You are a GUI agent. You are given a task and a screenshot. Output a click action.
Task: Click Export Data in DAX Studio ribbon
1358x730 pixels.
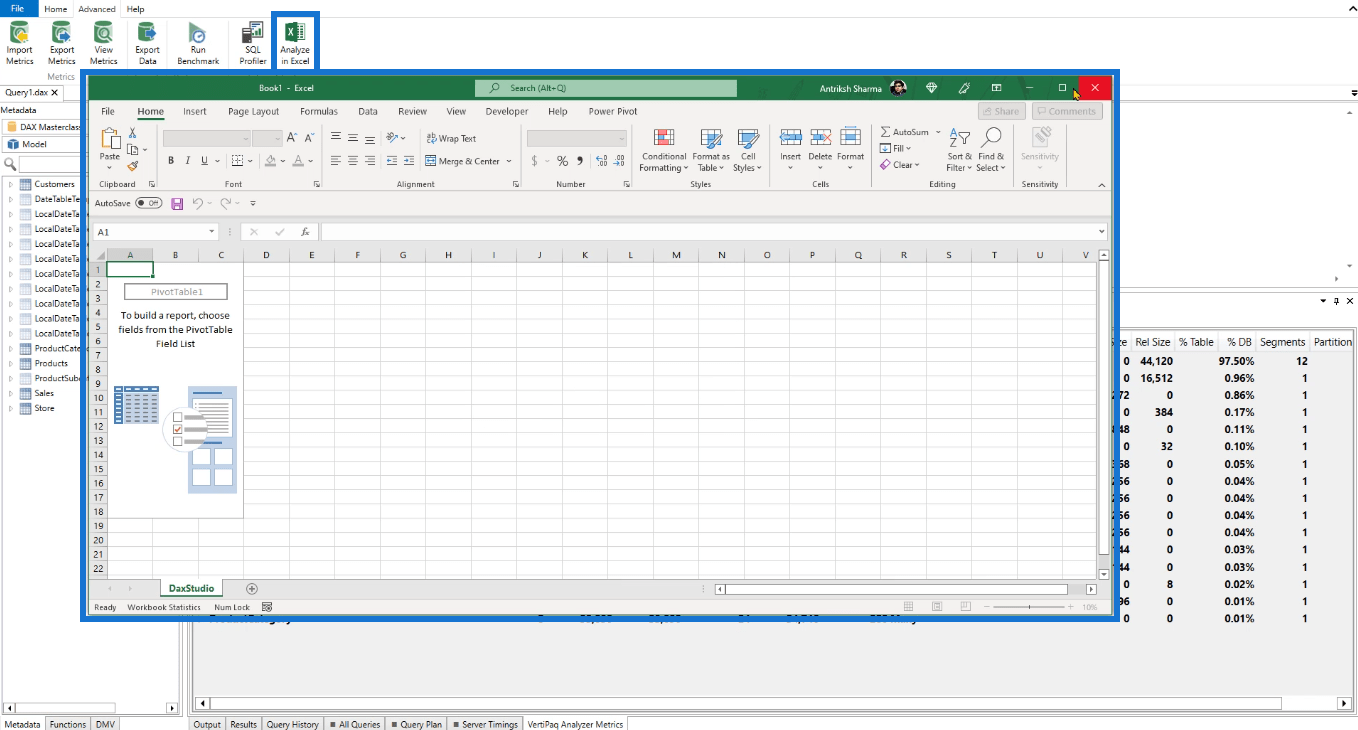147,44
